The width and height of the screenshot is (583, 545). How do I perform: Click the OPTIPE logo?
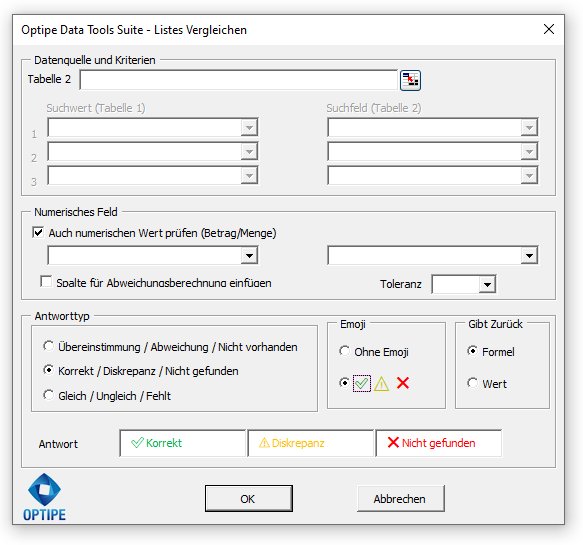tap(44, 497)
